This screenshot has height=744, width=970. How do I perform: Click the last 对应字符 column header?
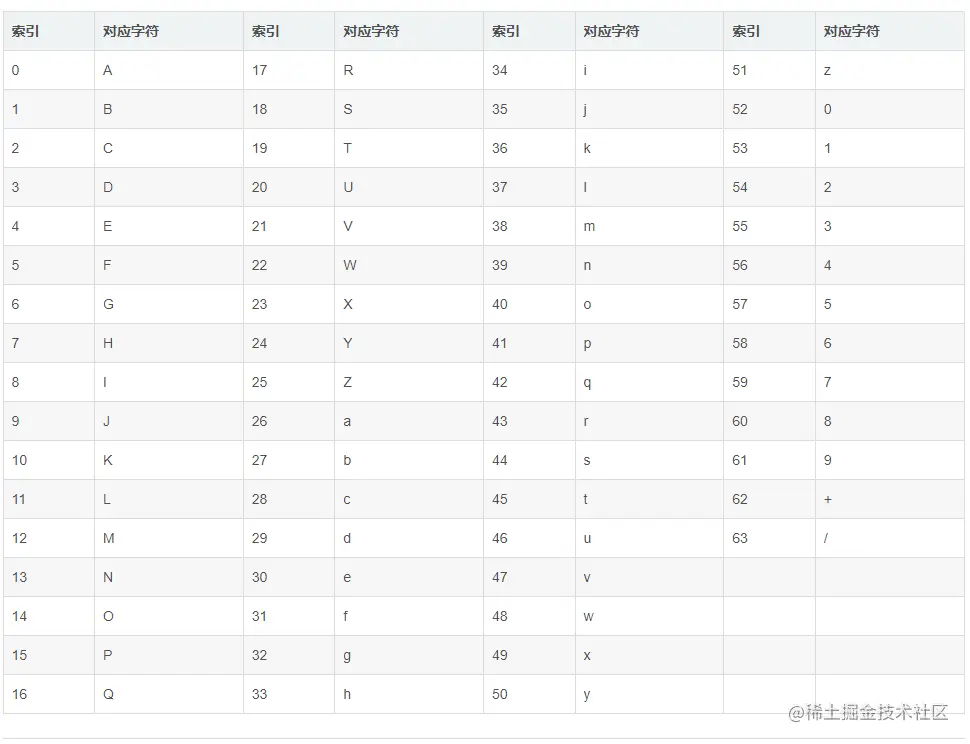[890, 31]
